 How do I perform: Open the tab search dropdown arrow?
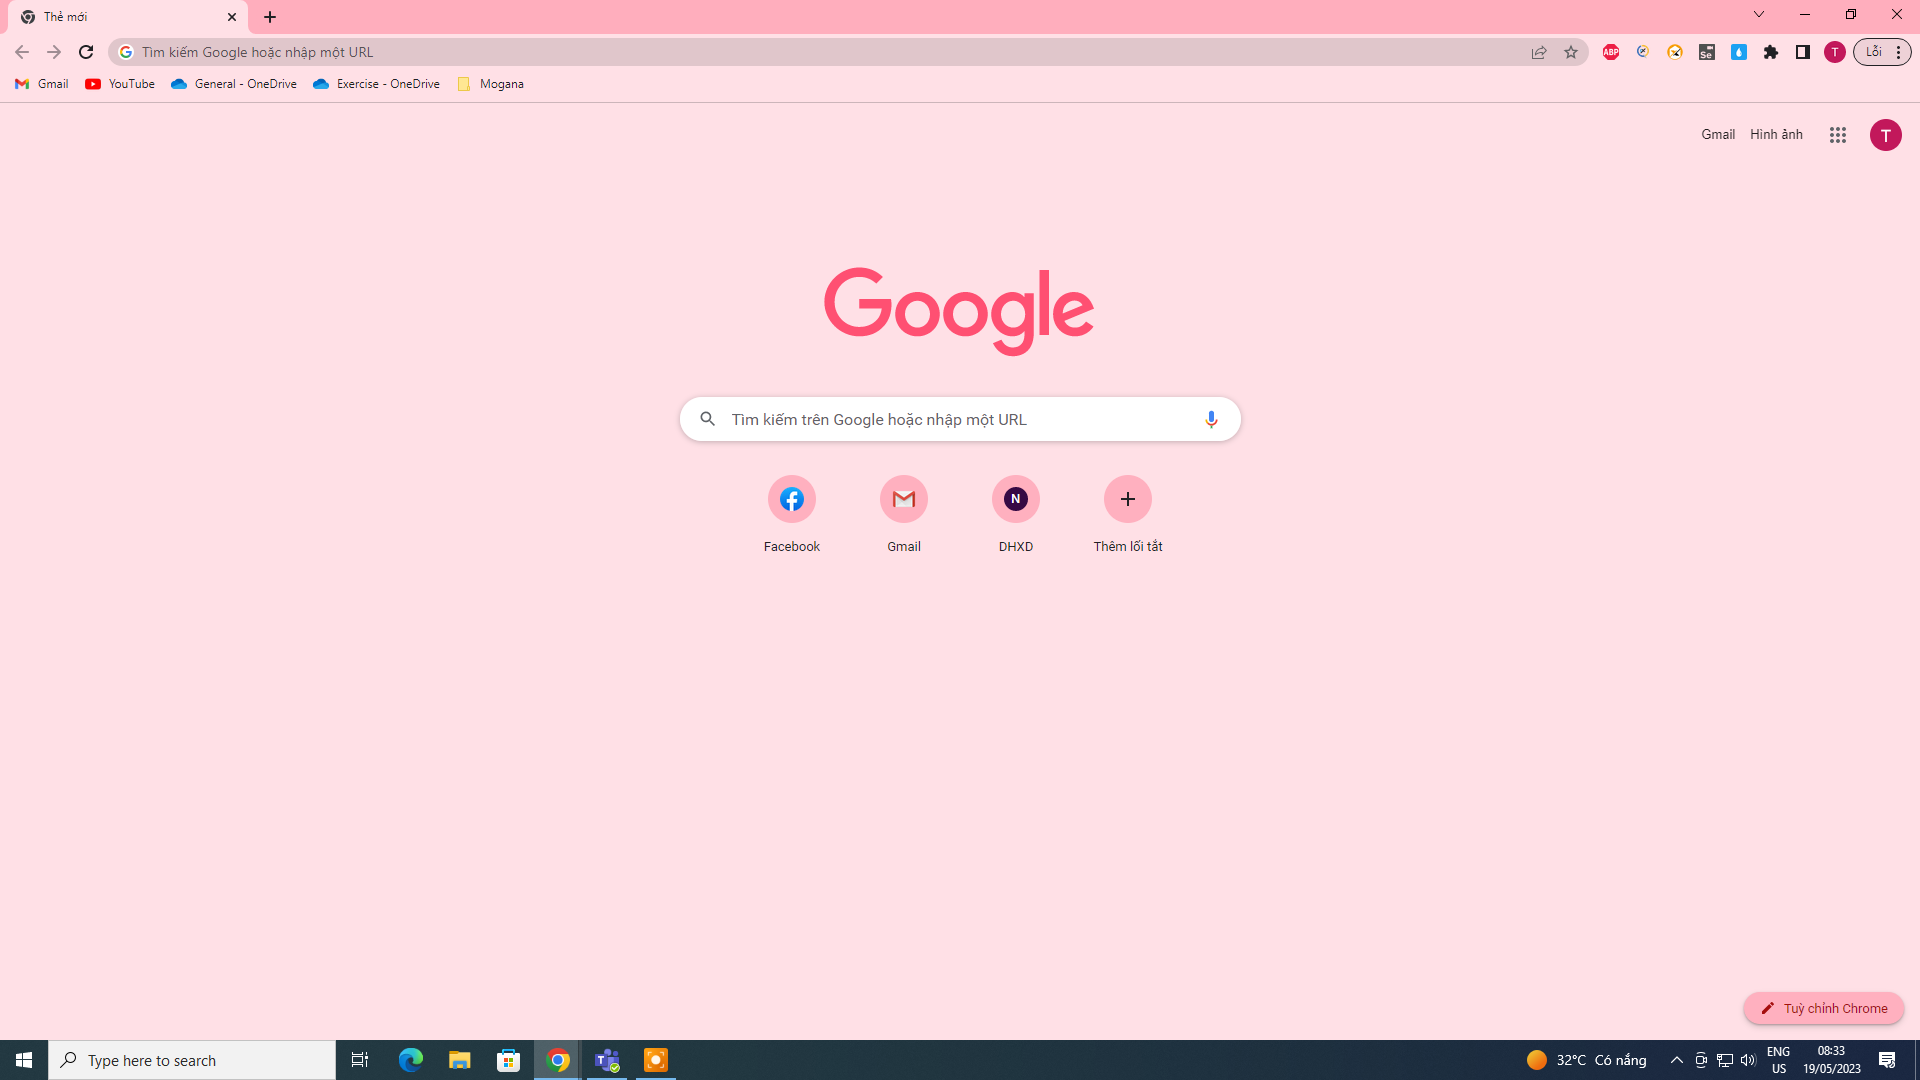point(1758,15)
